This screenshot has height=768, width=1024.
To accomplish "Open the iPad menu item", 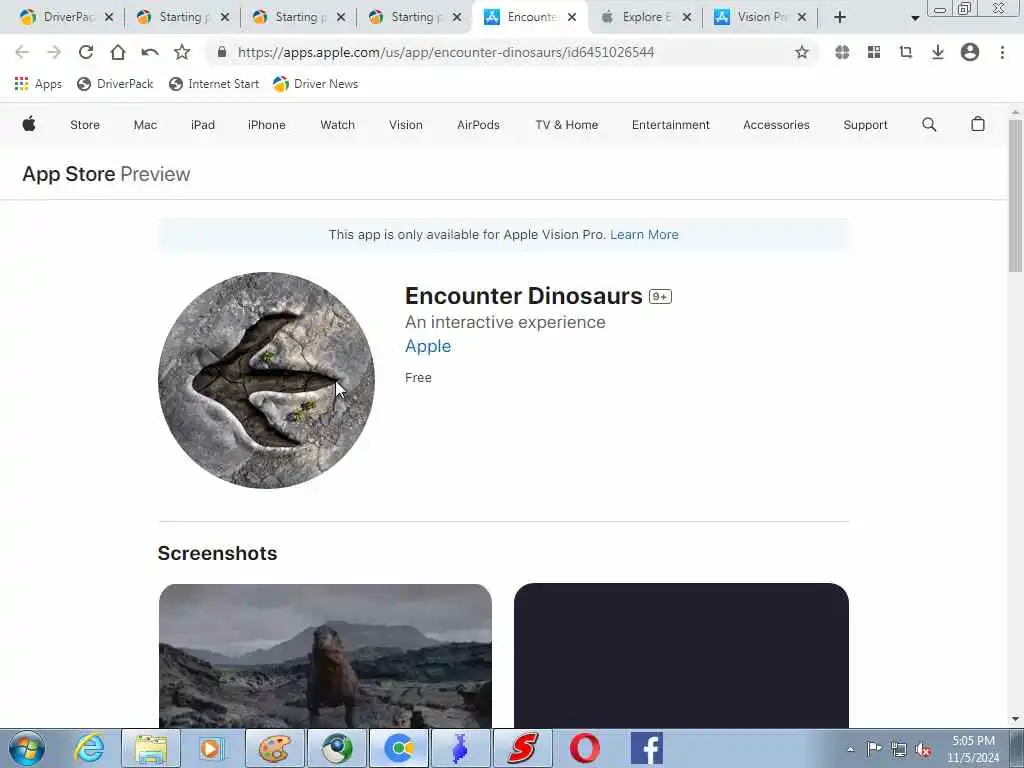I will [202, 125].
